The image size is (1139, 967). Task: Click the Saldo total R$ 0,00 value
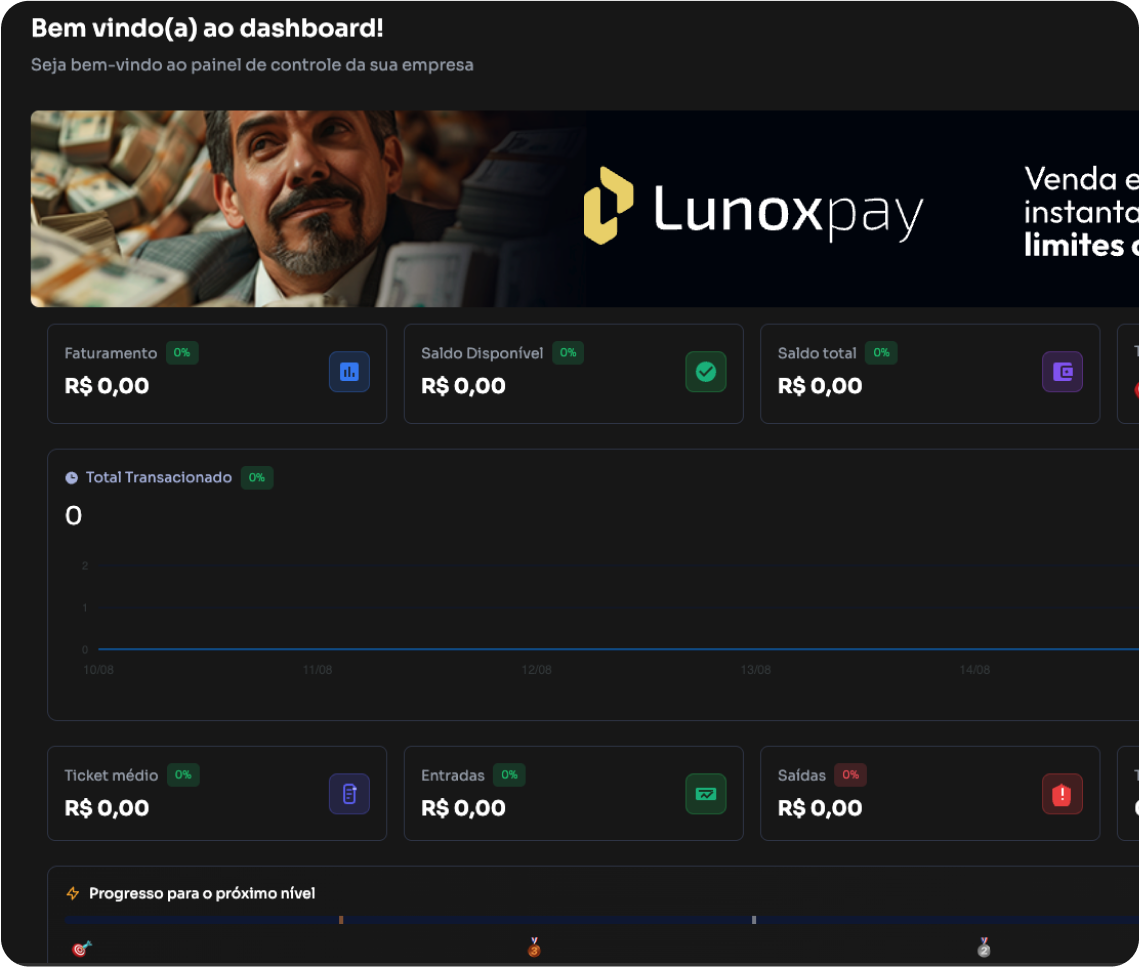(820, 386)
